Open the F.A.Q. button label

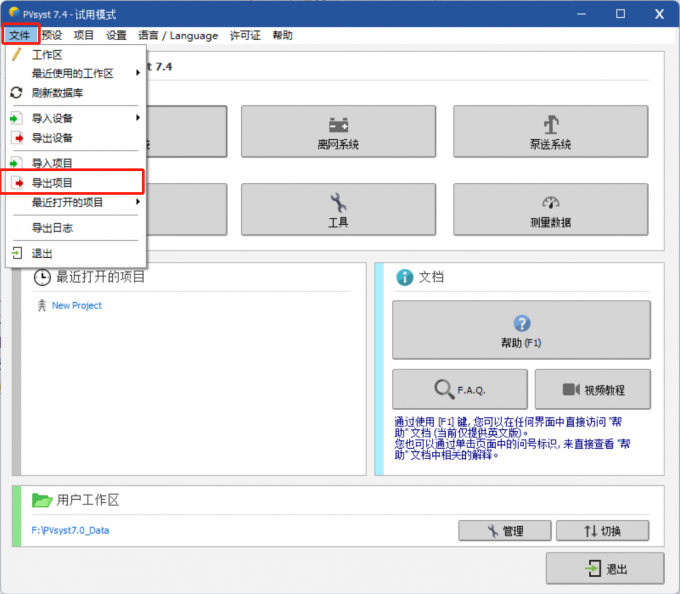click(471, 390)
